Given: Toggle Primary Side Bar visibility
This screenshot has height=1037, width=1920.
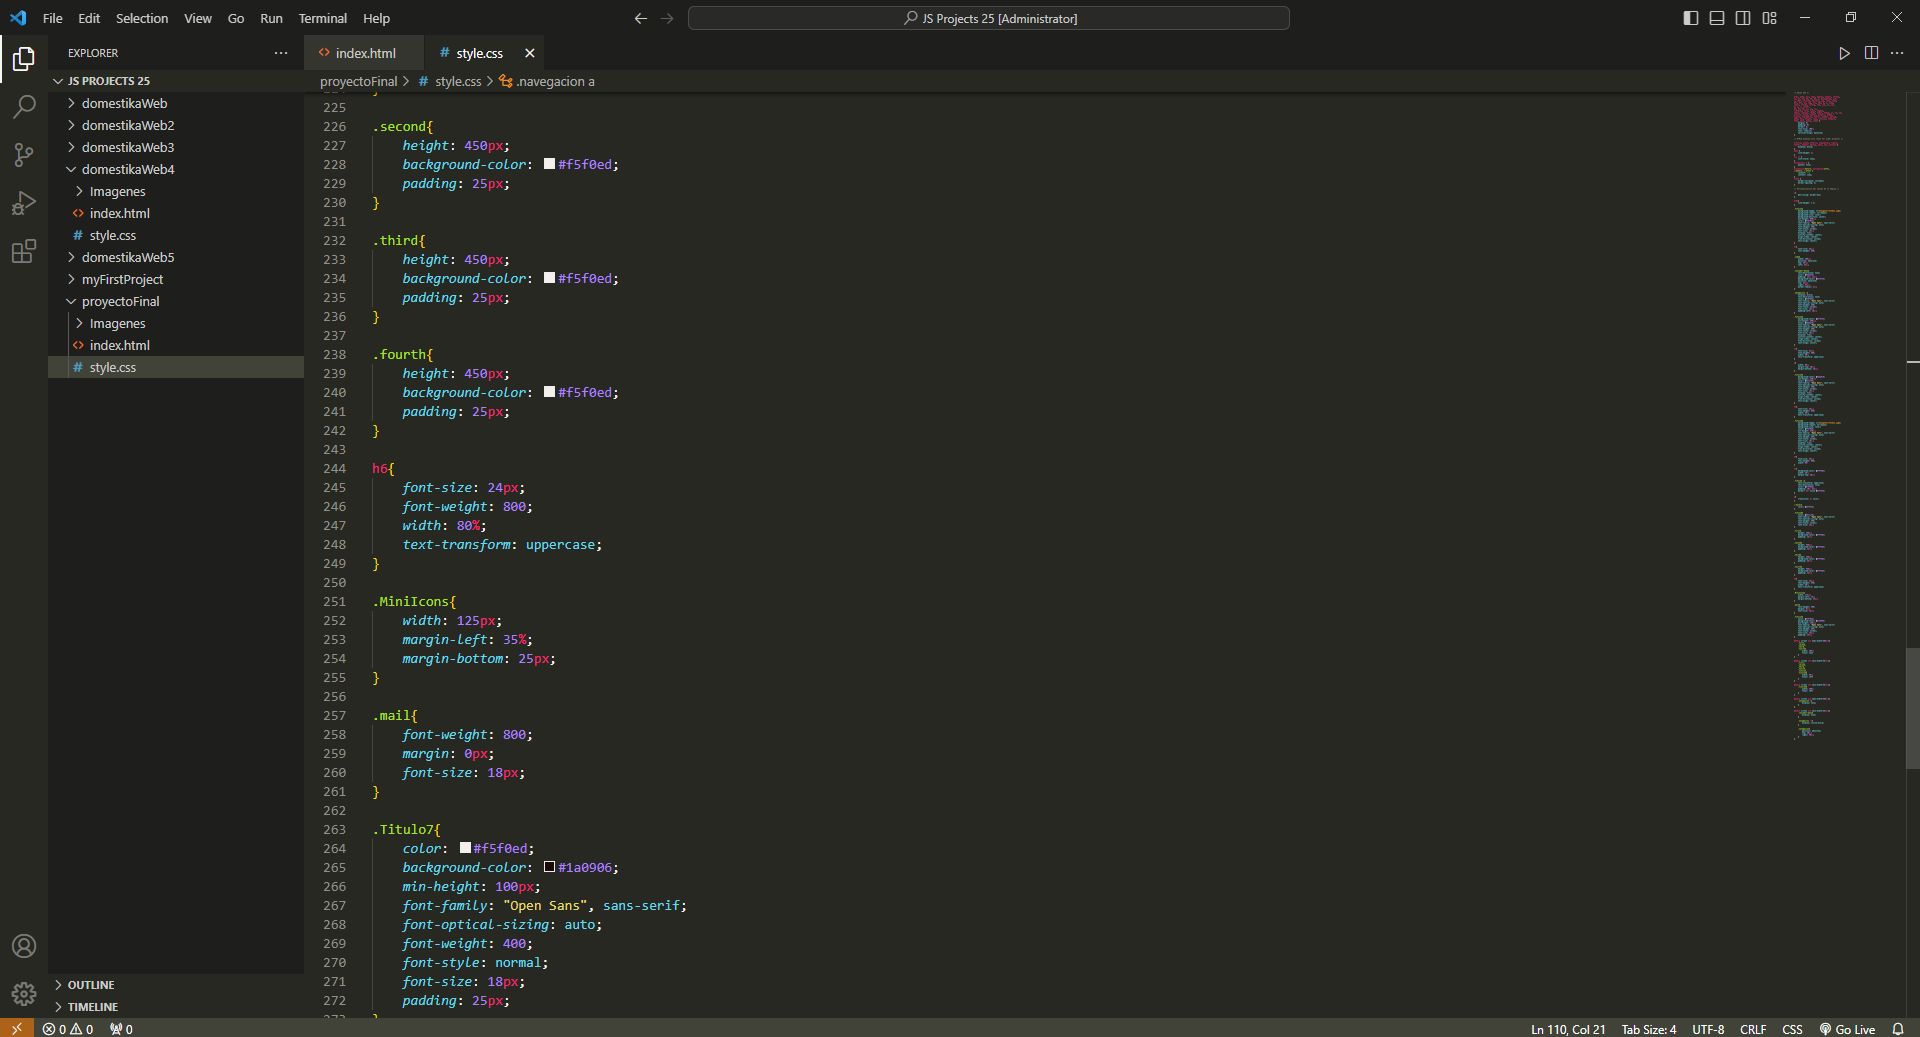Looking at the screenshot, I should click(1691, 18).
